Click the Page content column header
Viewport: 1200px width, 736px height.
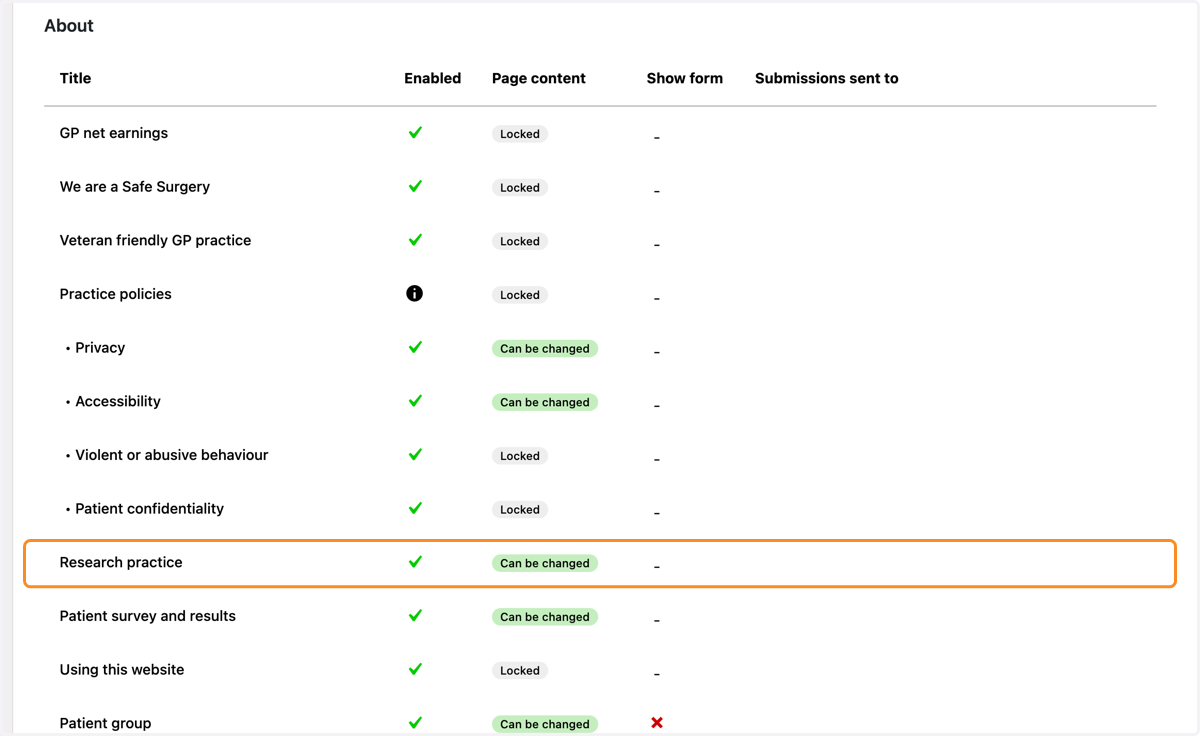click(x=539, y=78)
